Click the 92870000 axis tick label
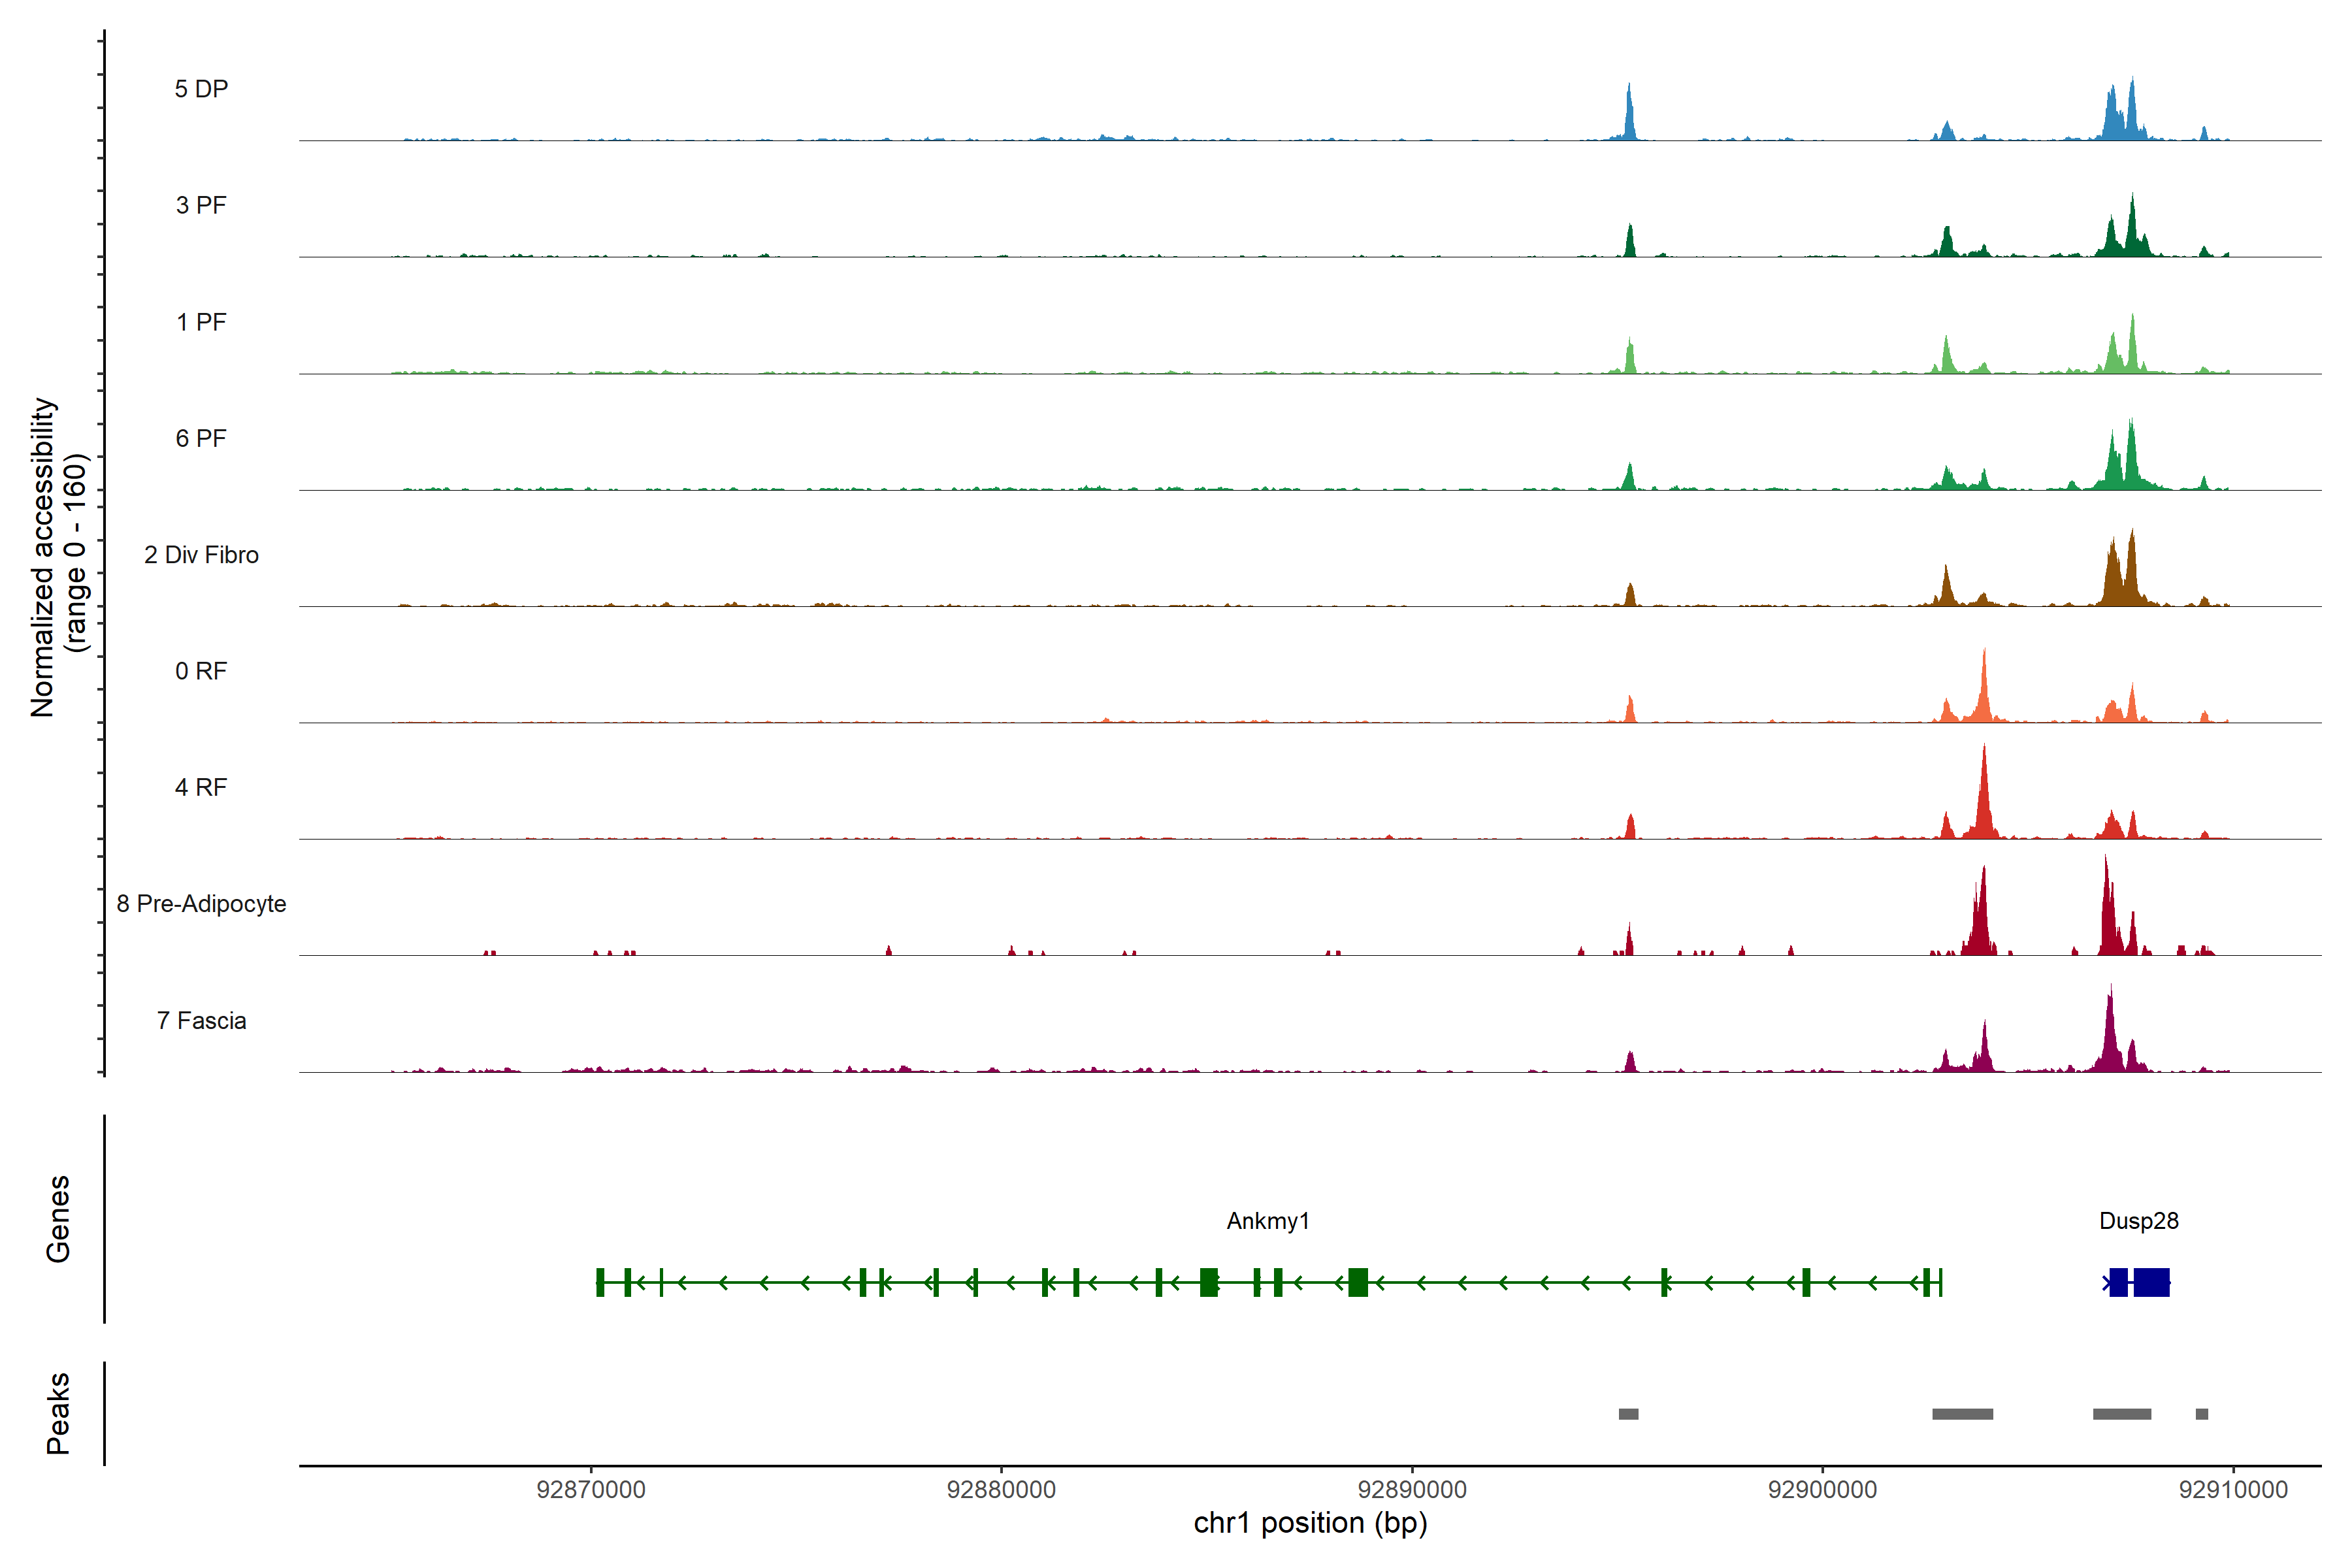Screen dimensions: 2352x1568 click(x=591, y=1490)
